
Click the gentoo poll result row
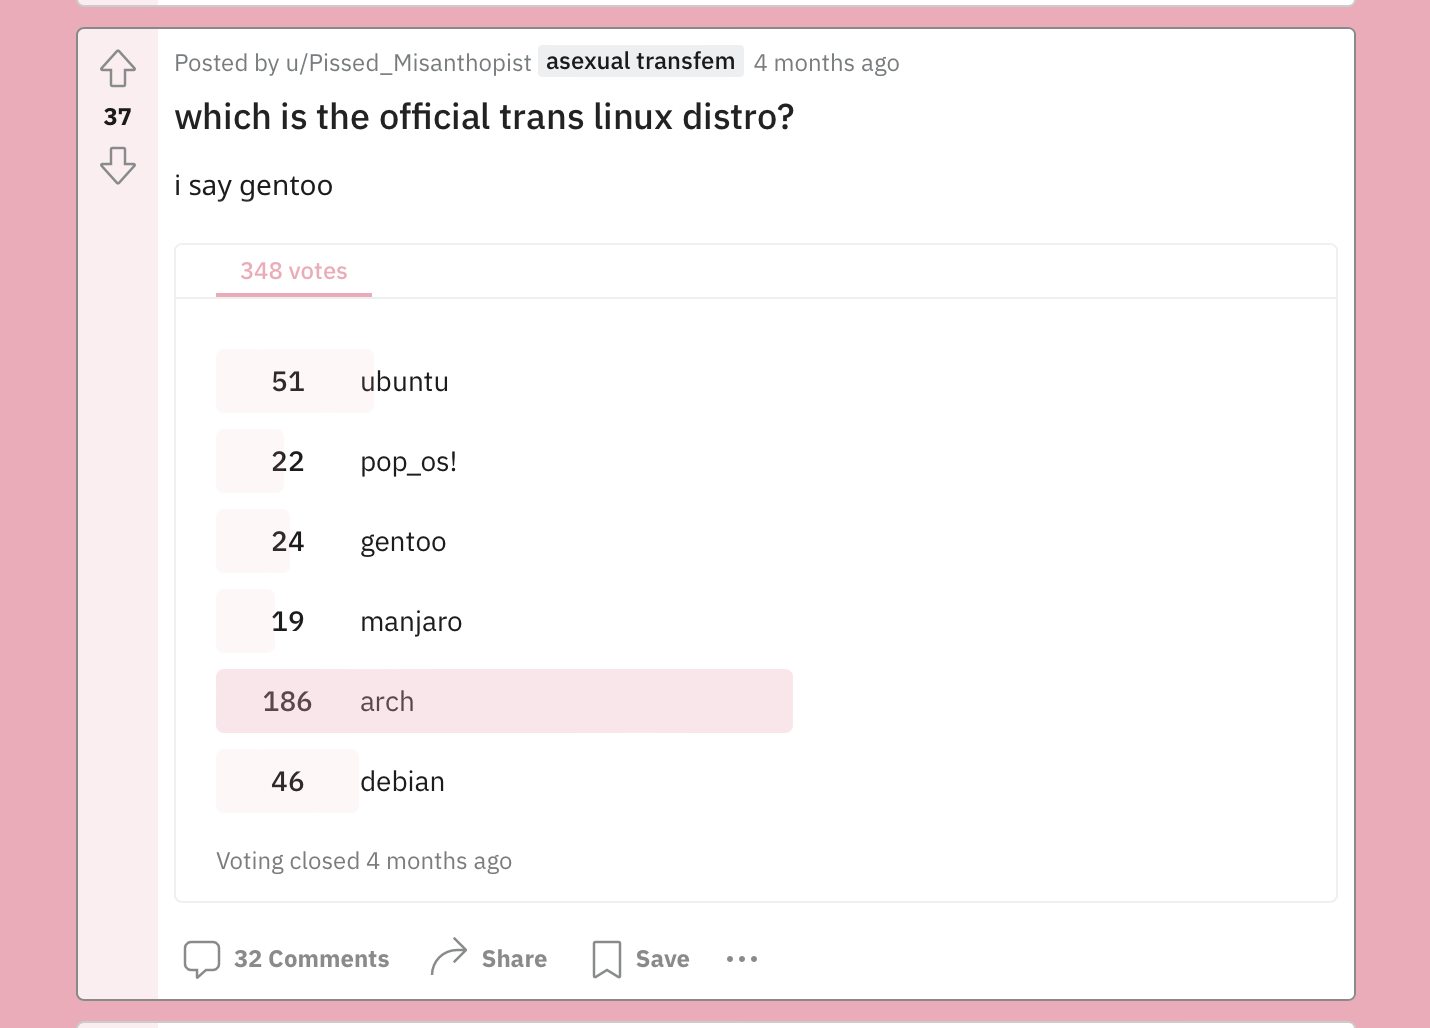(403, 542)
